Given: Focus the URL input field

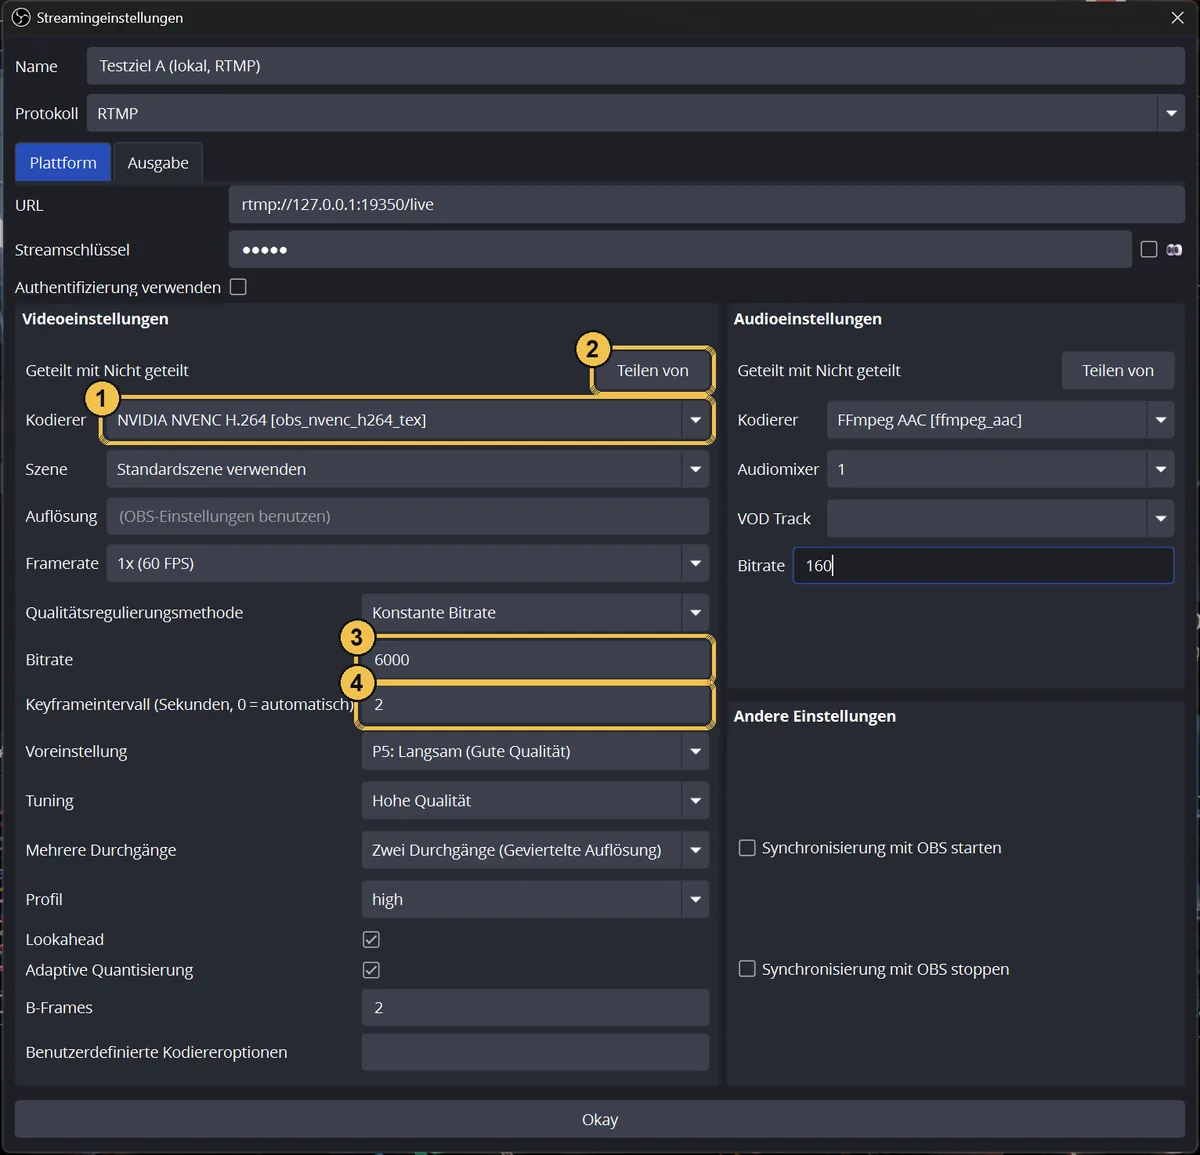Looking at the screenshot, I should [707, 204].
